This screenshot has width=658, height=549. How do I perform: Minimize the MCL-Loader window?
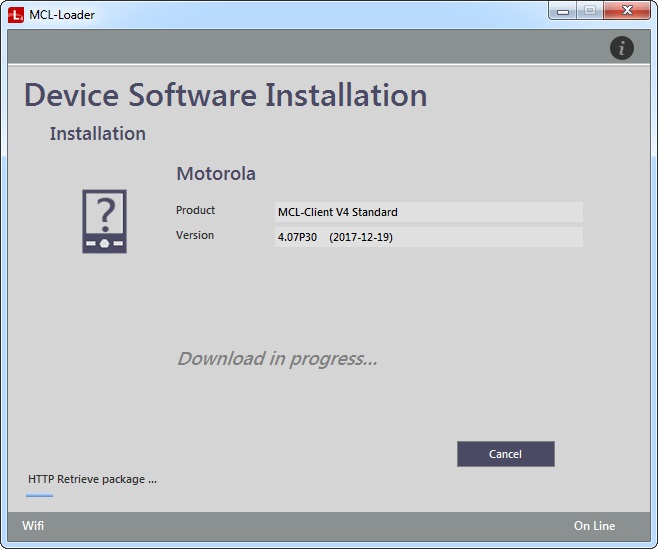click(x=563, y=11)
